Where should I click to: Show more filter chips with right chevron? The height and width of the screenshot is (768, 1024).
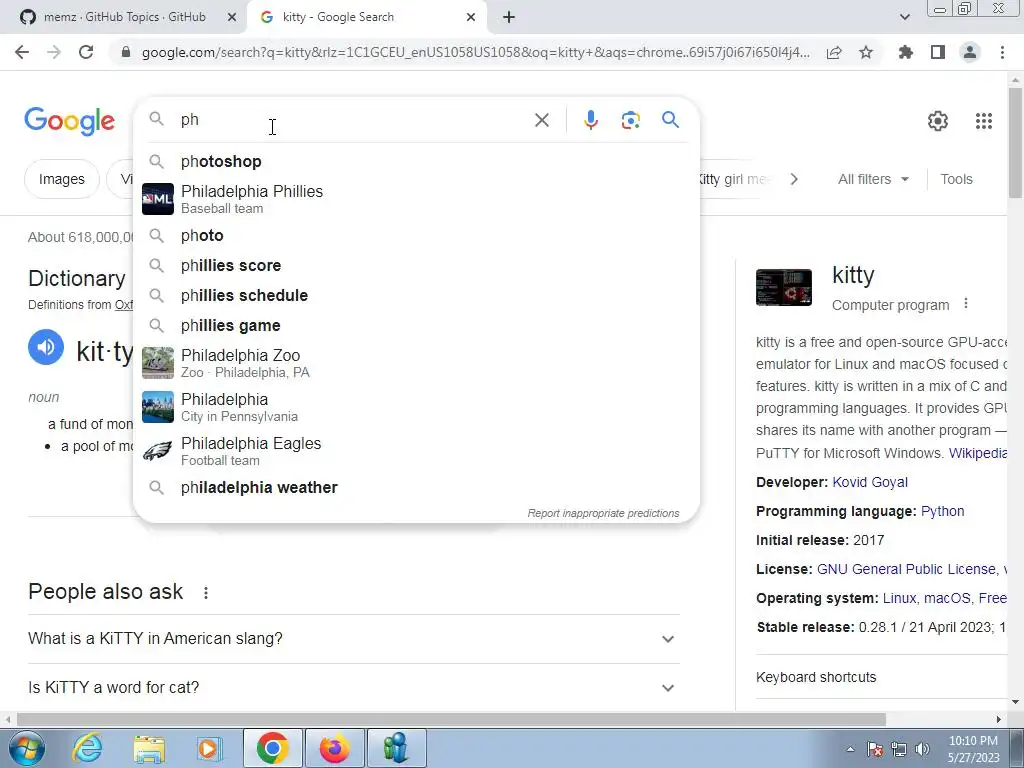click(794, 179)
